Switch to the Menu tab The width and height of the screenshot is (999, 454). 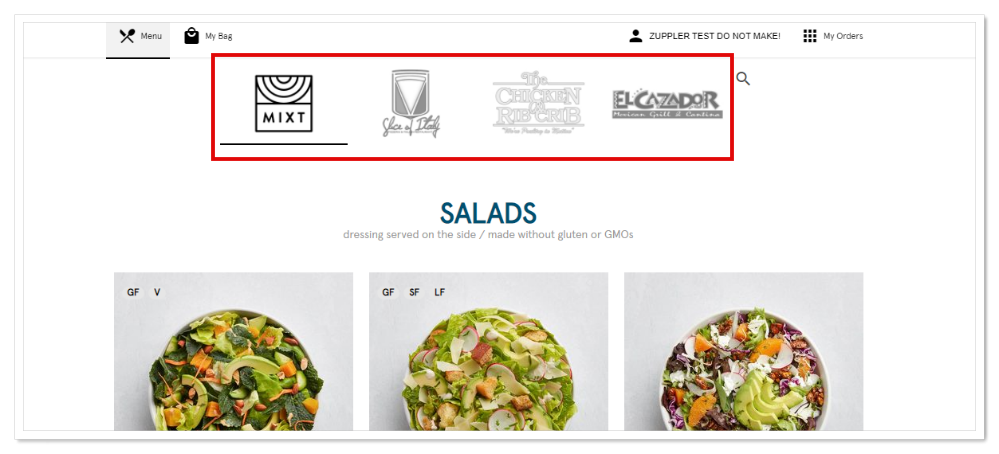[138, 36]
